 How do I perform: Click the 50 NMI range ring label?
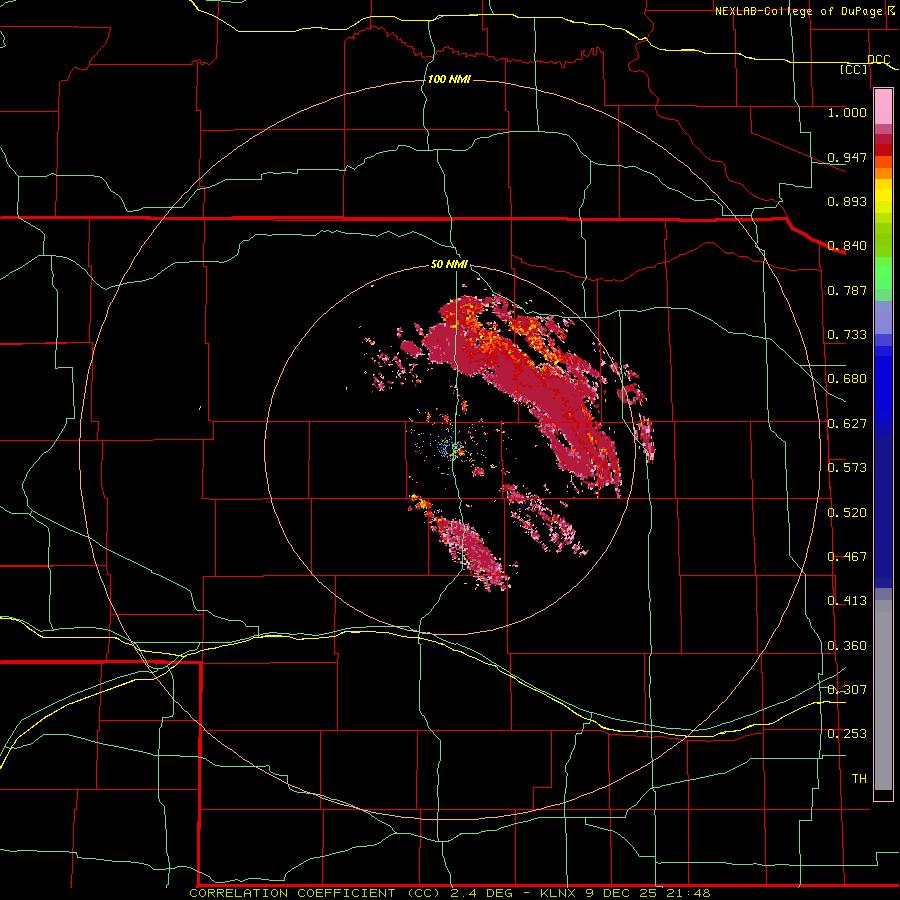click(449, 265)
